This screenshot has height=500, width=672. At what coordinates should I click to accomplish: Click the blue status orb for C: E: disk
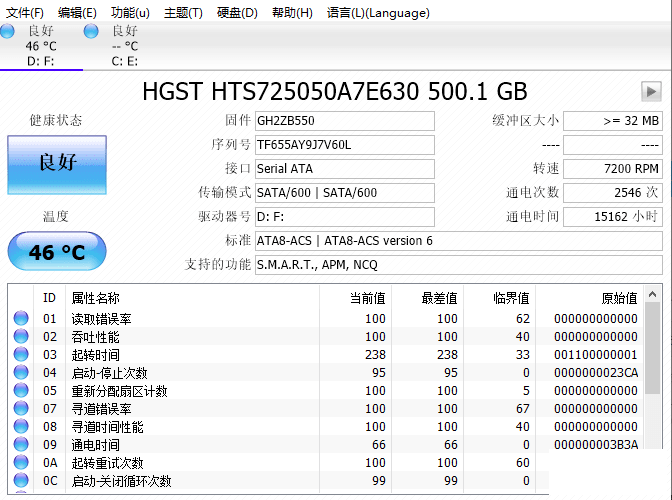click(x=91, y=31)
